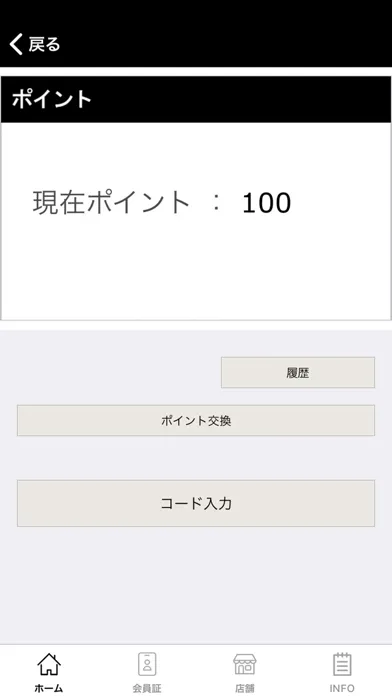The width and height of the screenshot is (392, 696).
Task: Select the ポイント交換 button
Action: [x=196, y=420]
